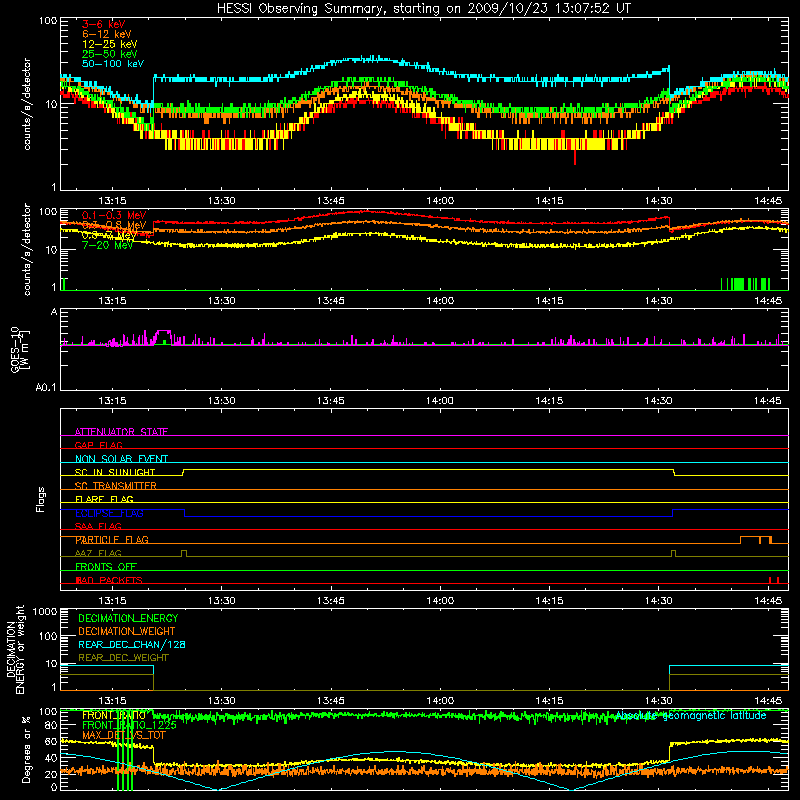Select the Degrees or % axis title
Image resolution: width=800 pixels, height=800 pixels.
(26, 749)
